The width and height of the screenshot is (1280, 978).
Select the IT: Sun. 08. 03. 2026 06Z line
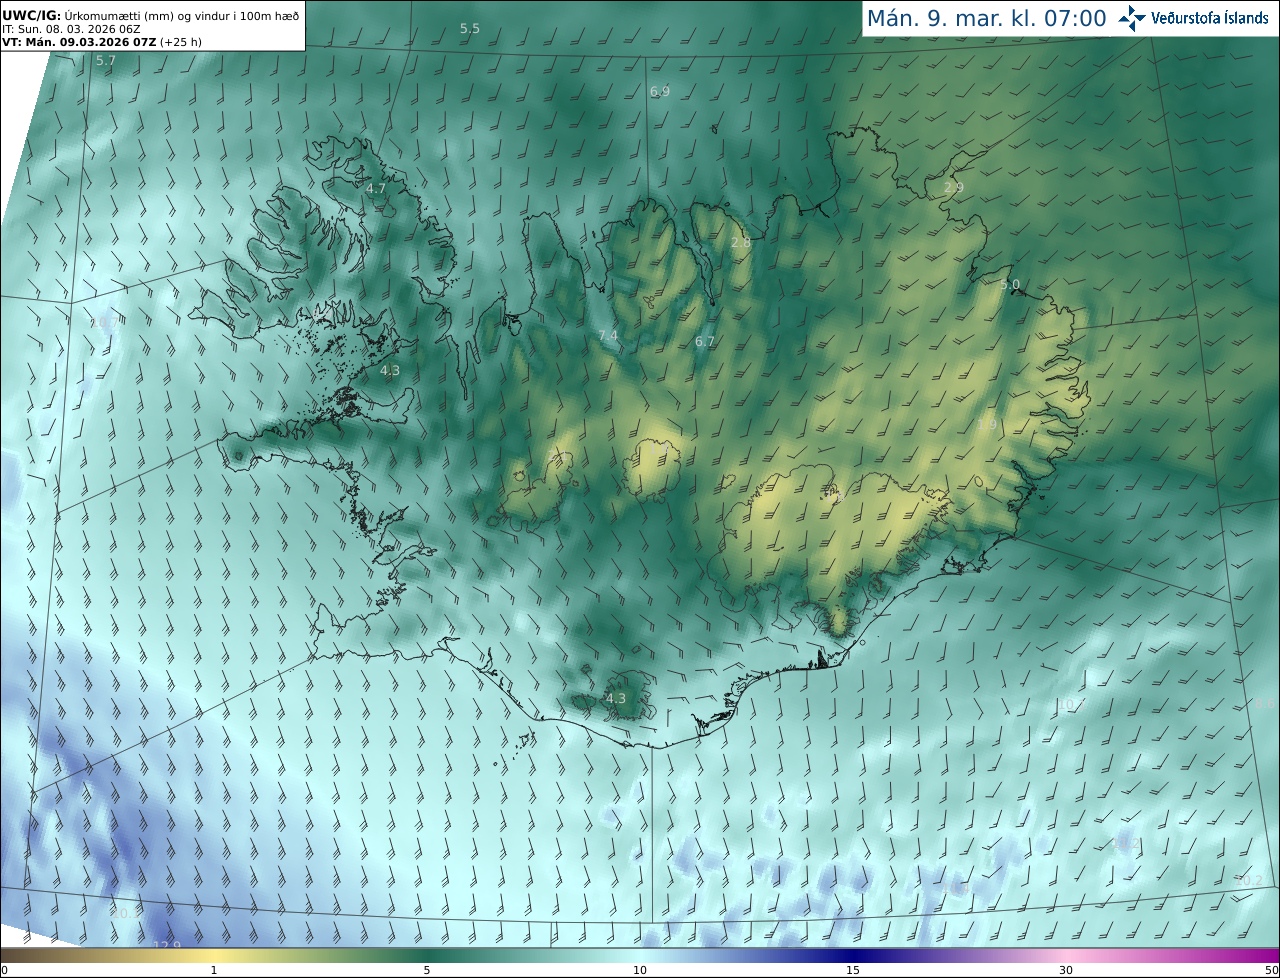(71, 29)
